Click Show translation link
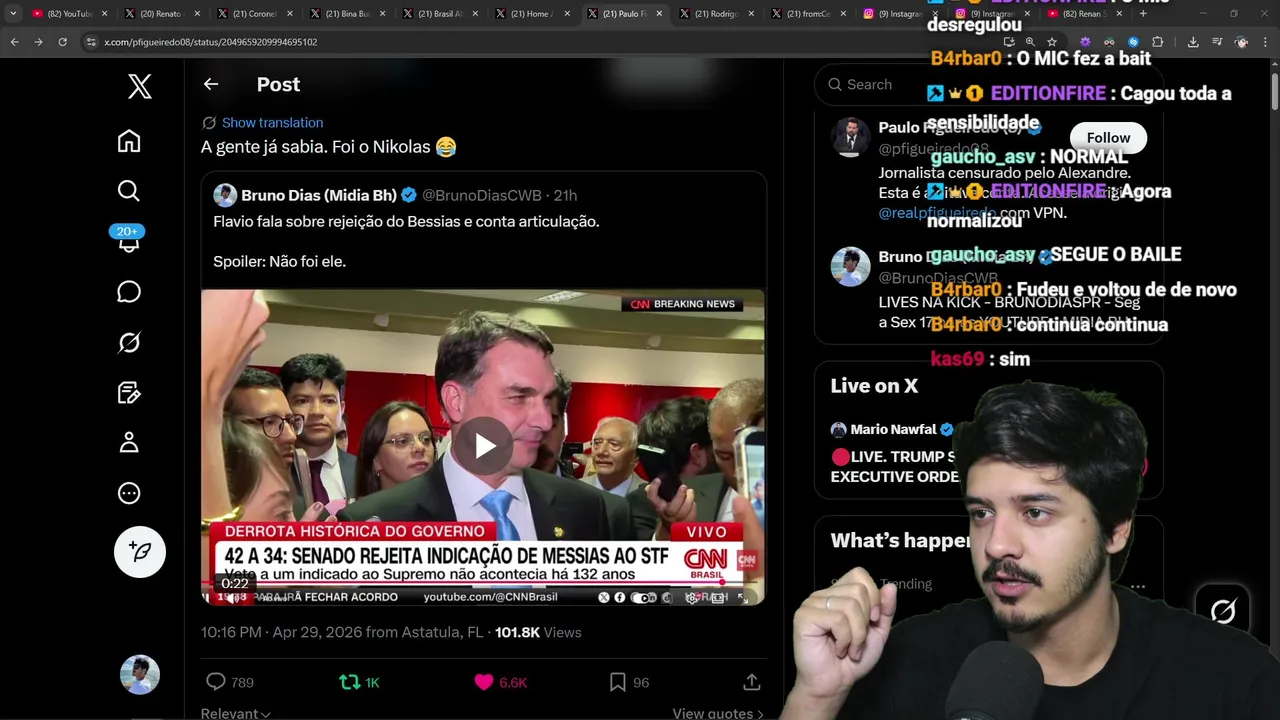Screen dimensions: 1280x720 pos(272,122)
